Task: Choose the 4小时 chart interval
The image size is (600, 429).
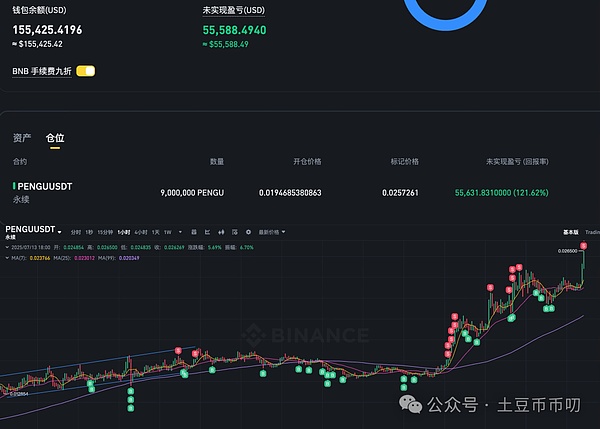Action: pyautogui.click(x=140, y=232)
